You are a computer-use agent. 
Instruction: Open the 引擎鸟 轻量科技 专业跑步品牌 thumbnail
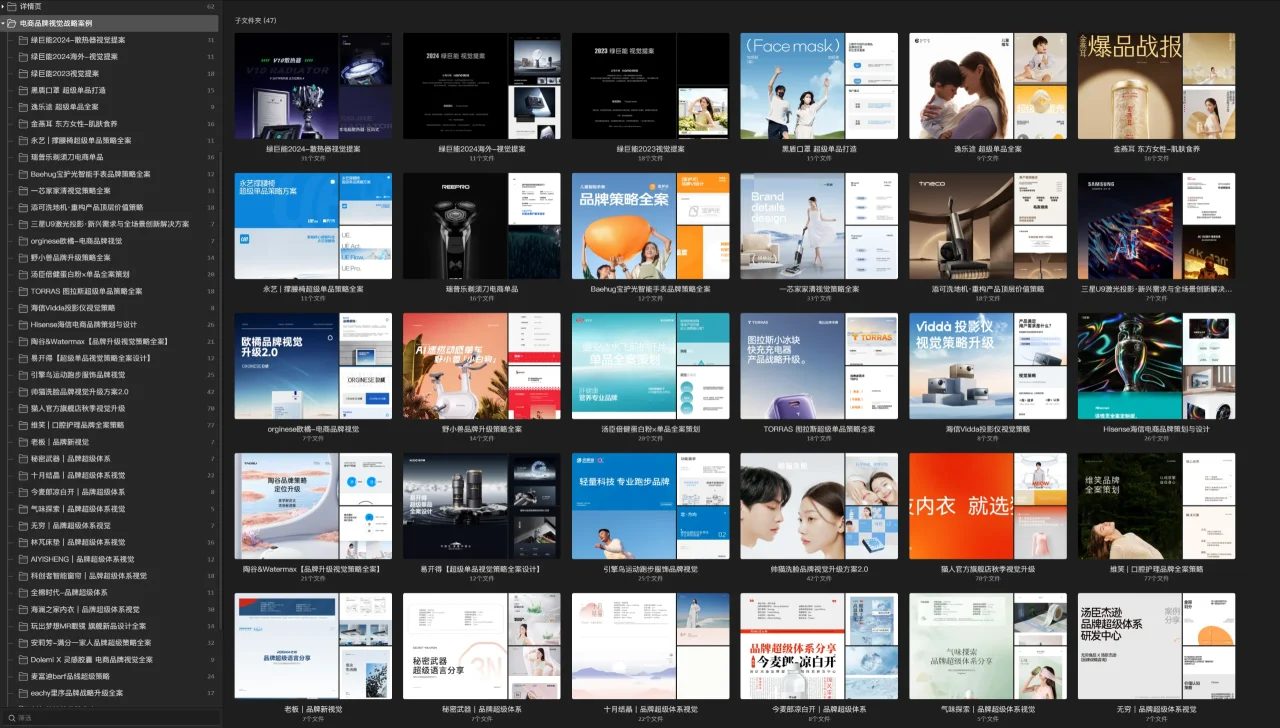650,506
